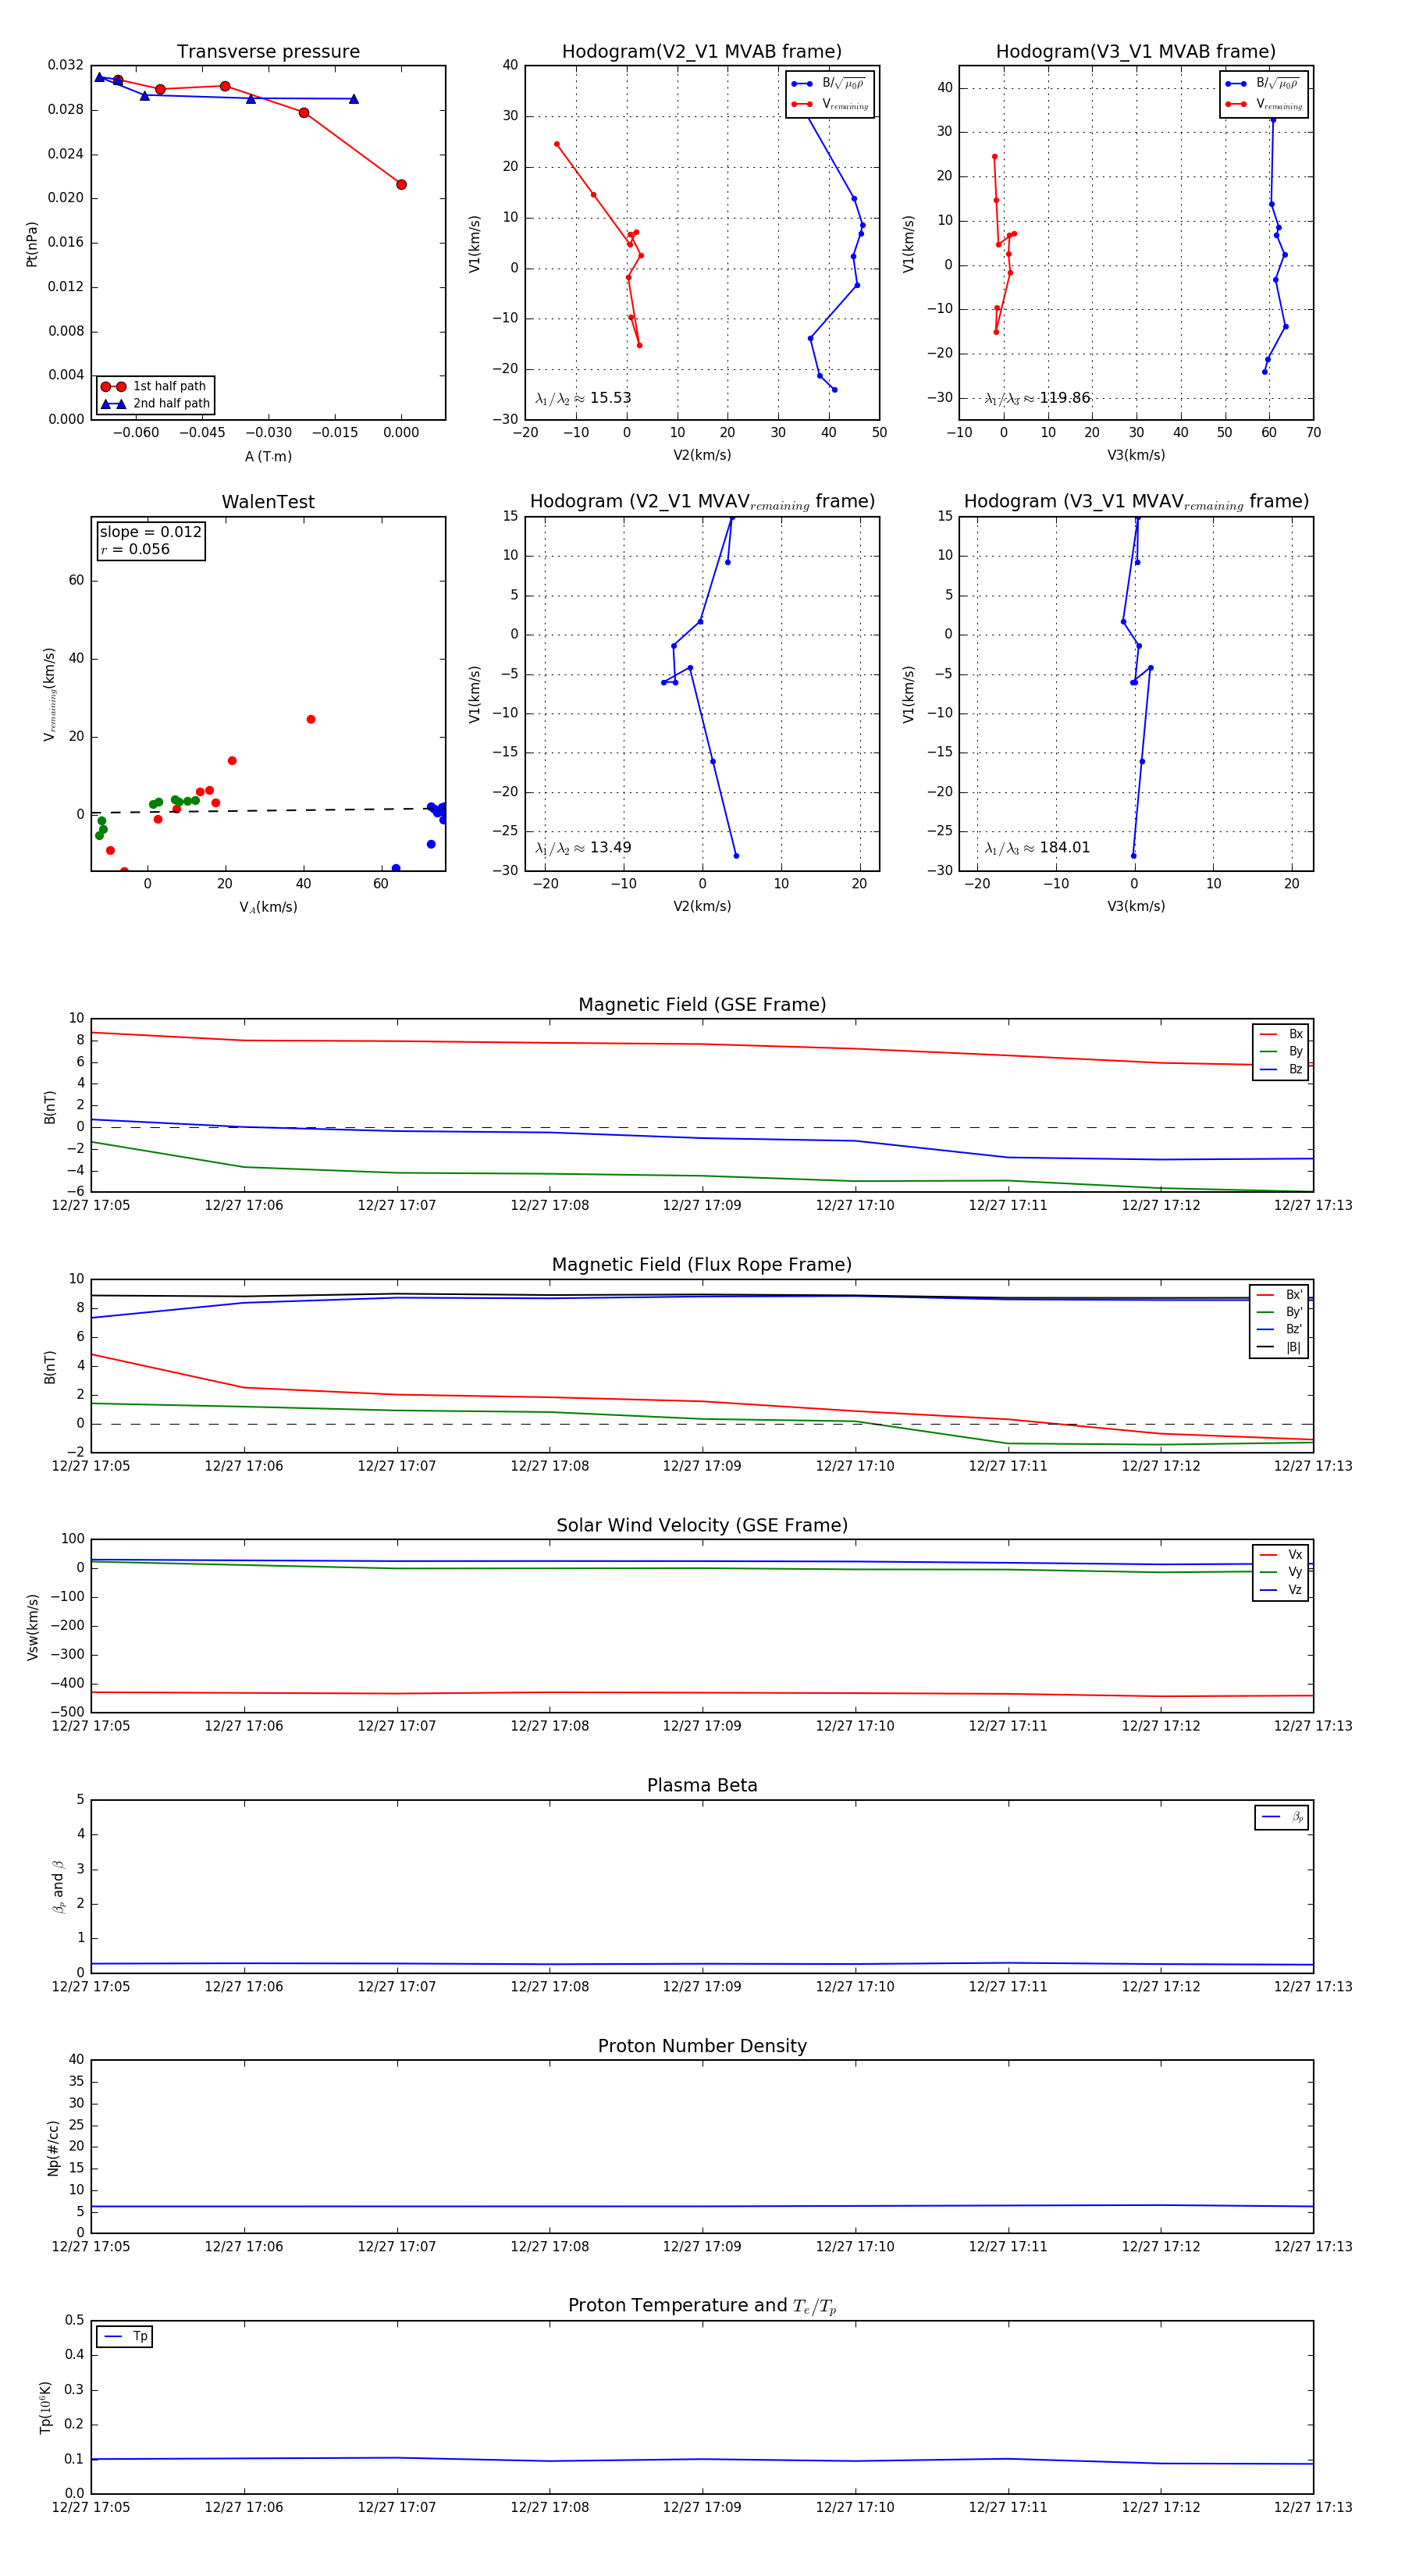Screen dimensions: 1405x2576
Task: Click the "By'" legend entry in Flux Rope plot
Action: pyautogui.click(x=1279, y=1312)
